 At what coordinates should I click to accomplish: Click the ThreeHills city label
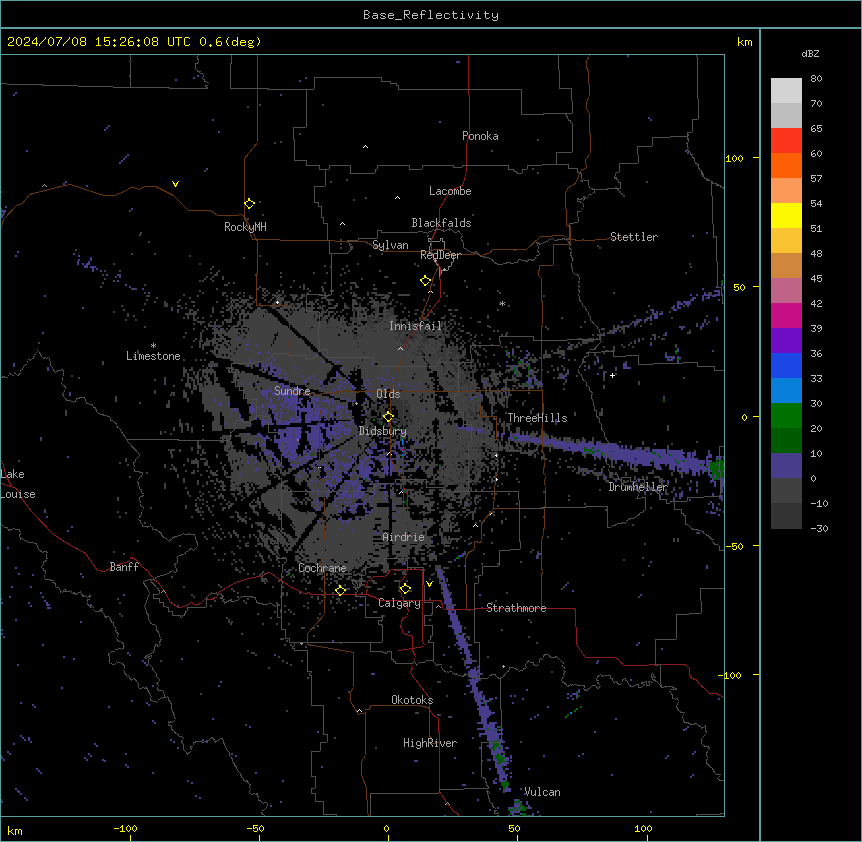(537, 418)
